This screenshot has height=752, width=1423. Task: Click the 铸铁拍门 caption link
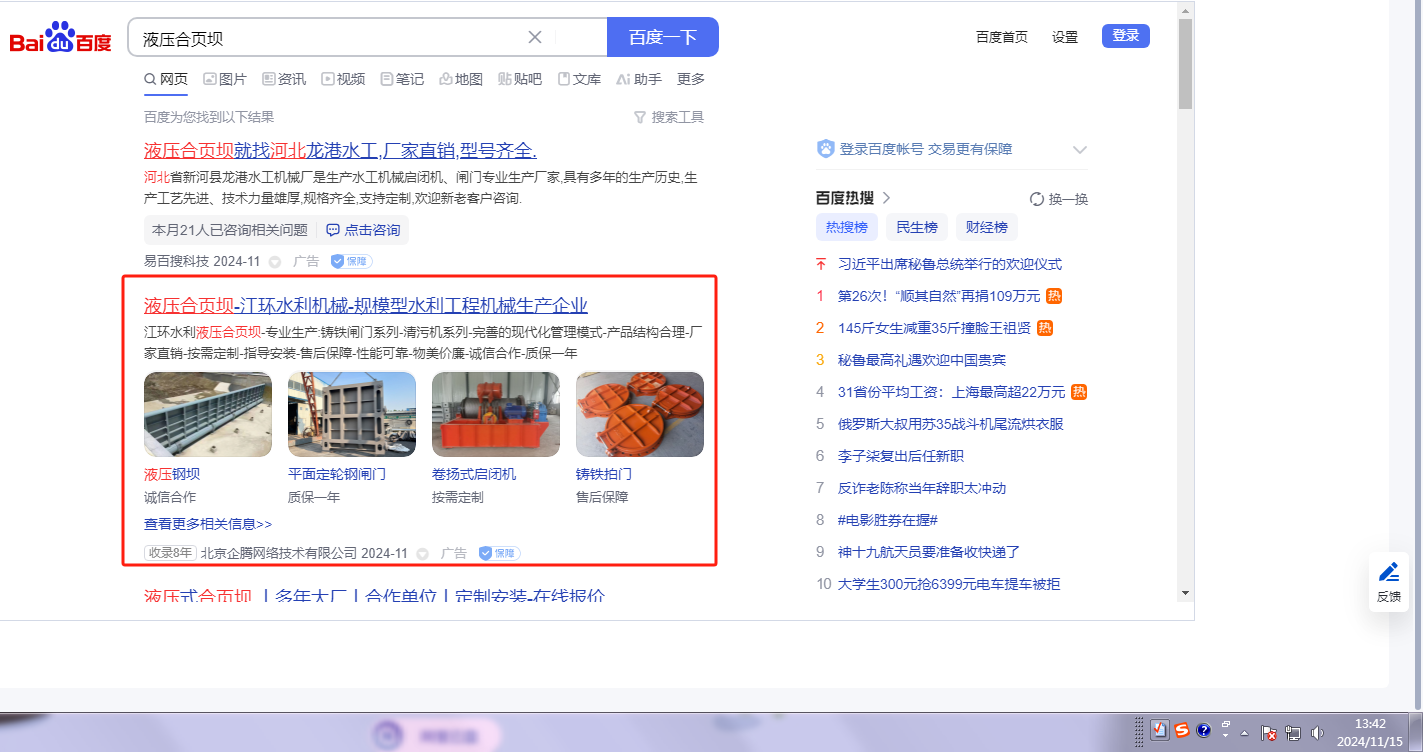pos(604,474)
